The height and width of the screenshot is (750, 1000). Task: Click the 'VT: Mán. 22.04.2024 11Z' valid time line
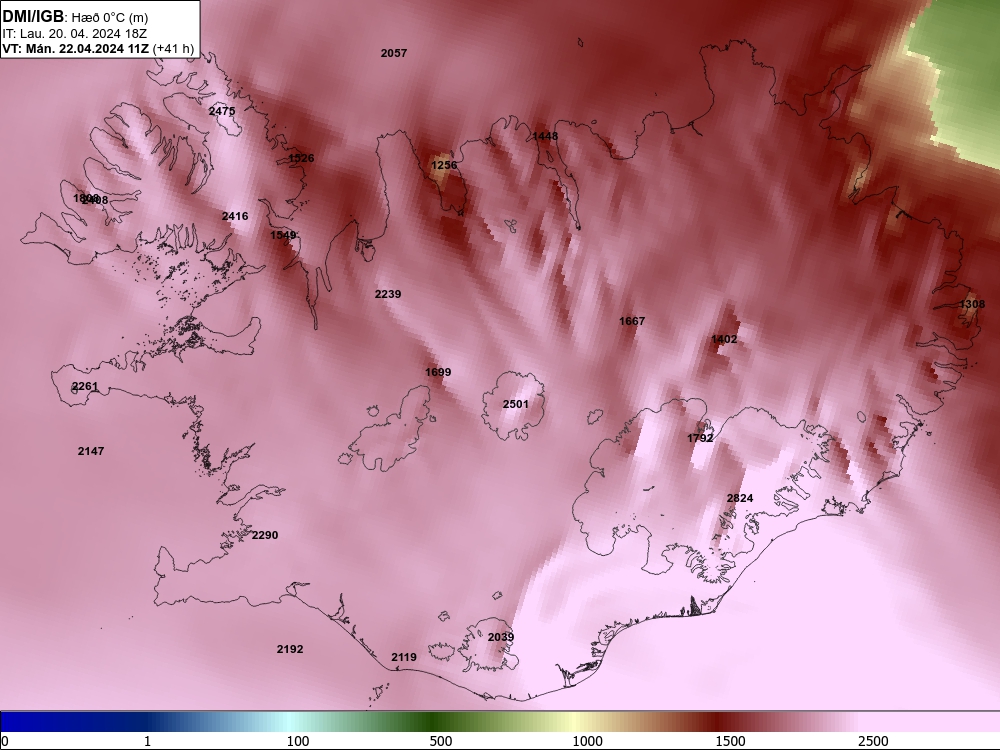[76, 48]
